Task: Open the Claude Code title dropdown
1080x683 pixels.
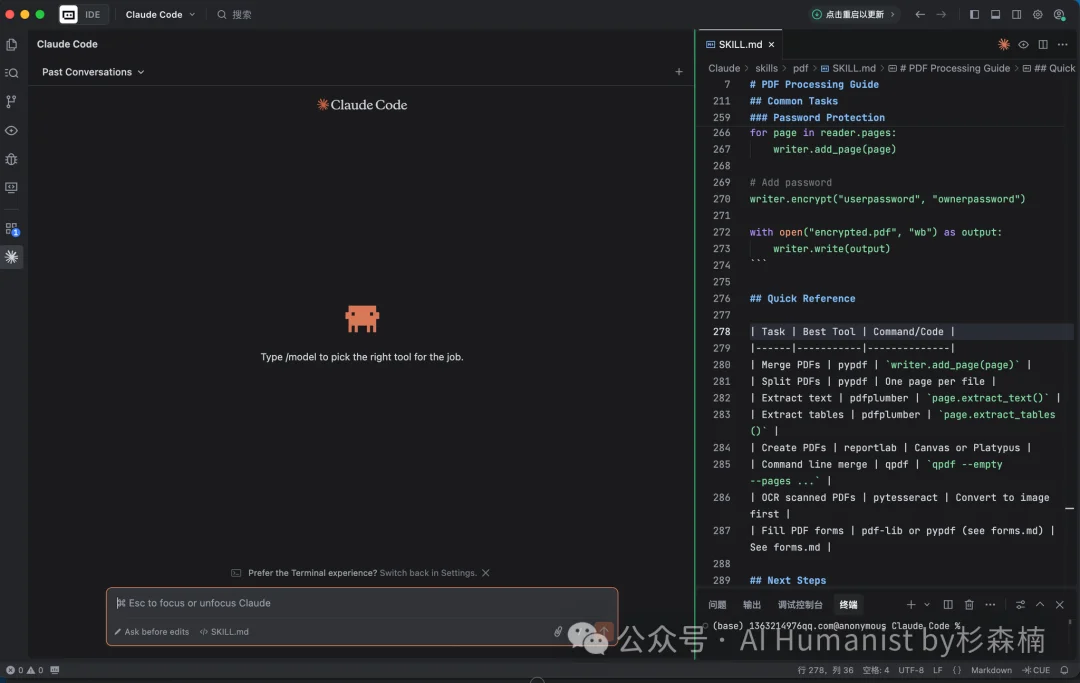Action: pyautogui.click(x=160, y=15)
